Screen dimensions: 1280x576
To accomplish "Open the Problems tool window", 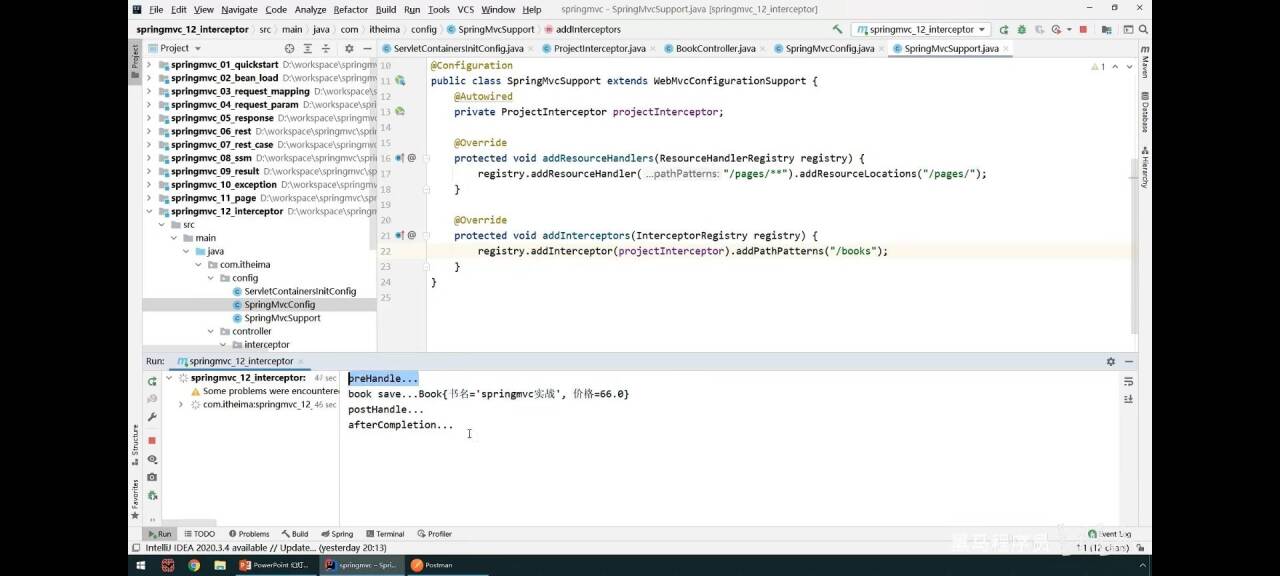I will (x=249, y=534).
